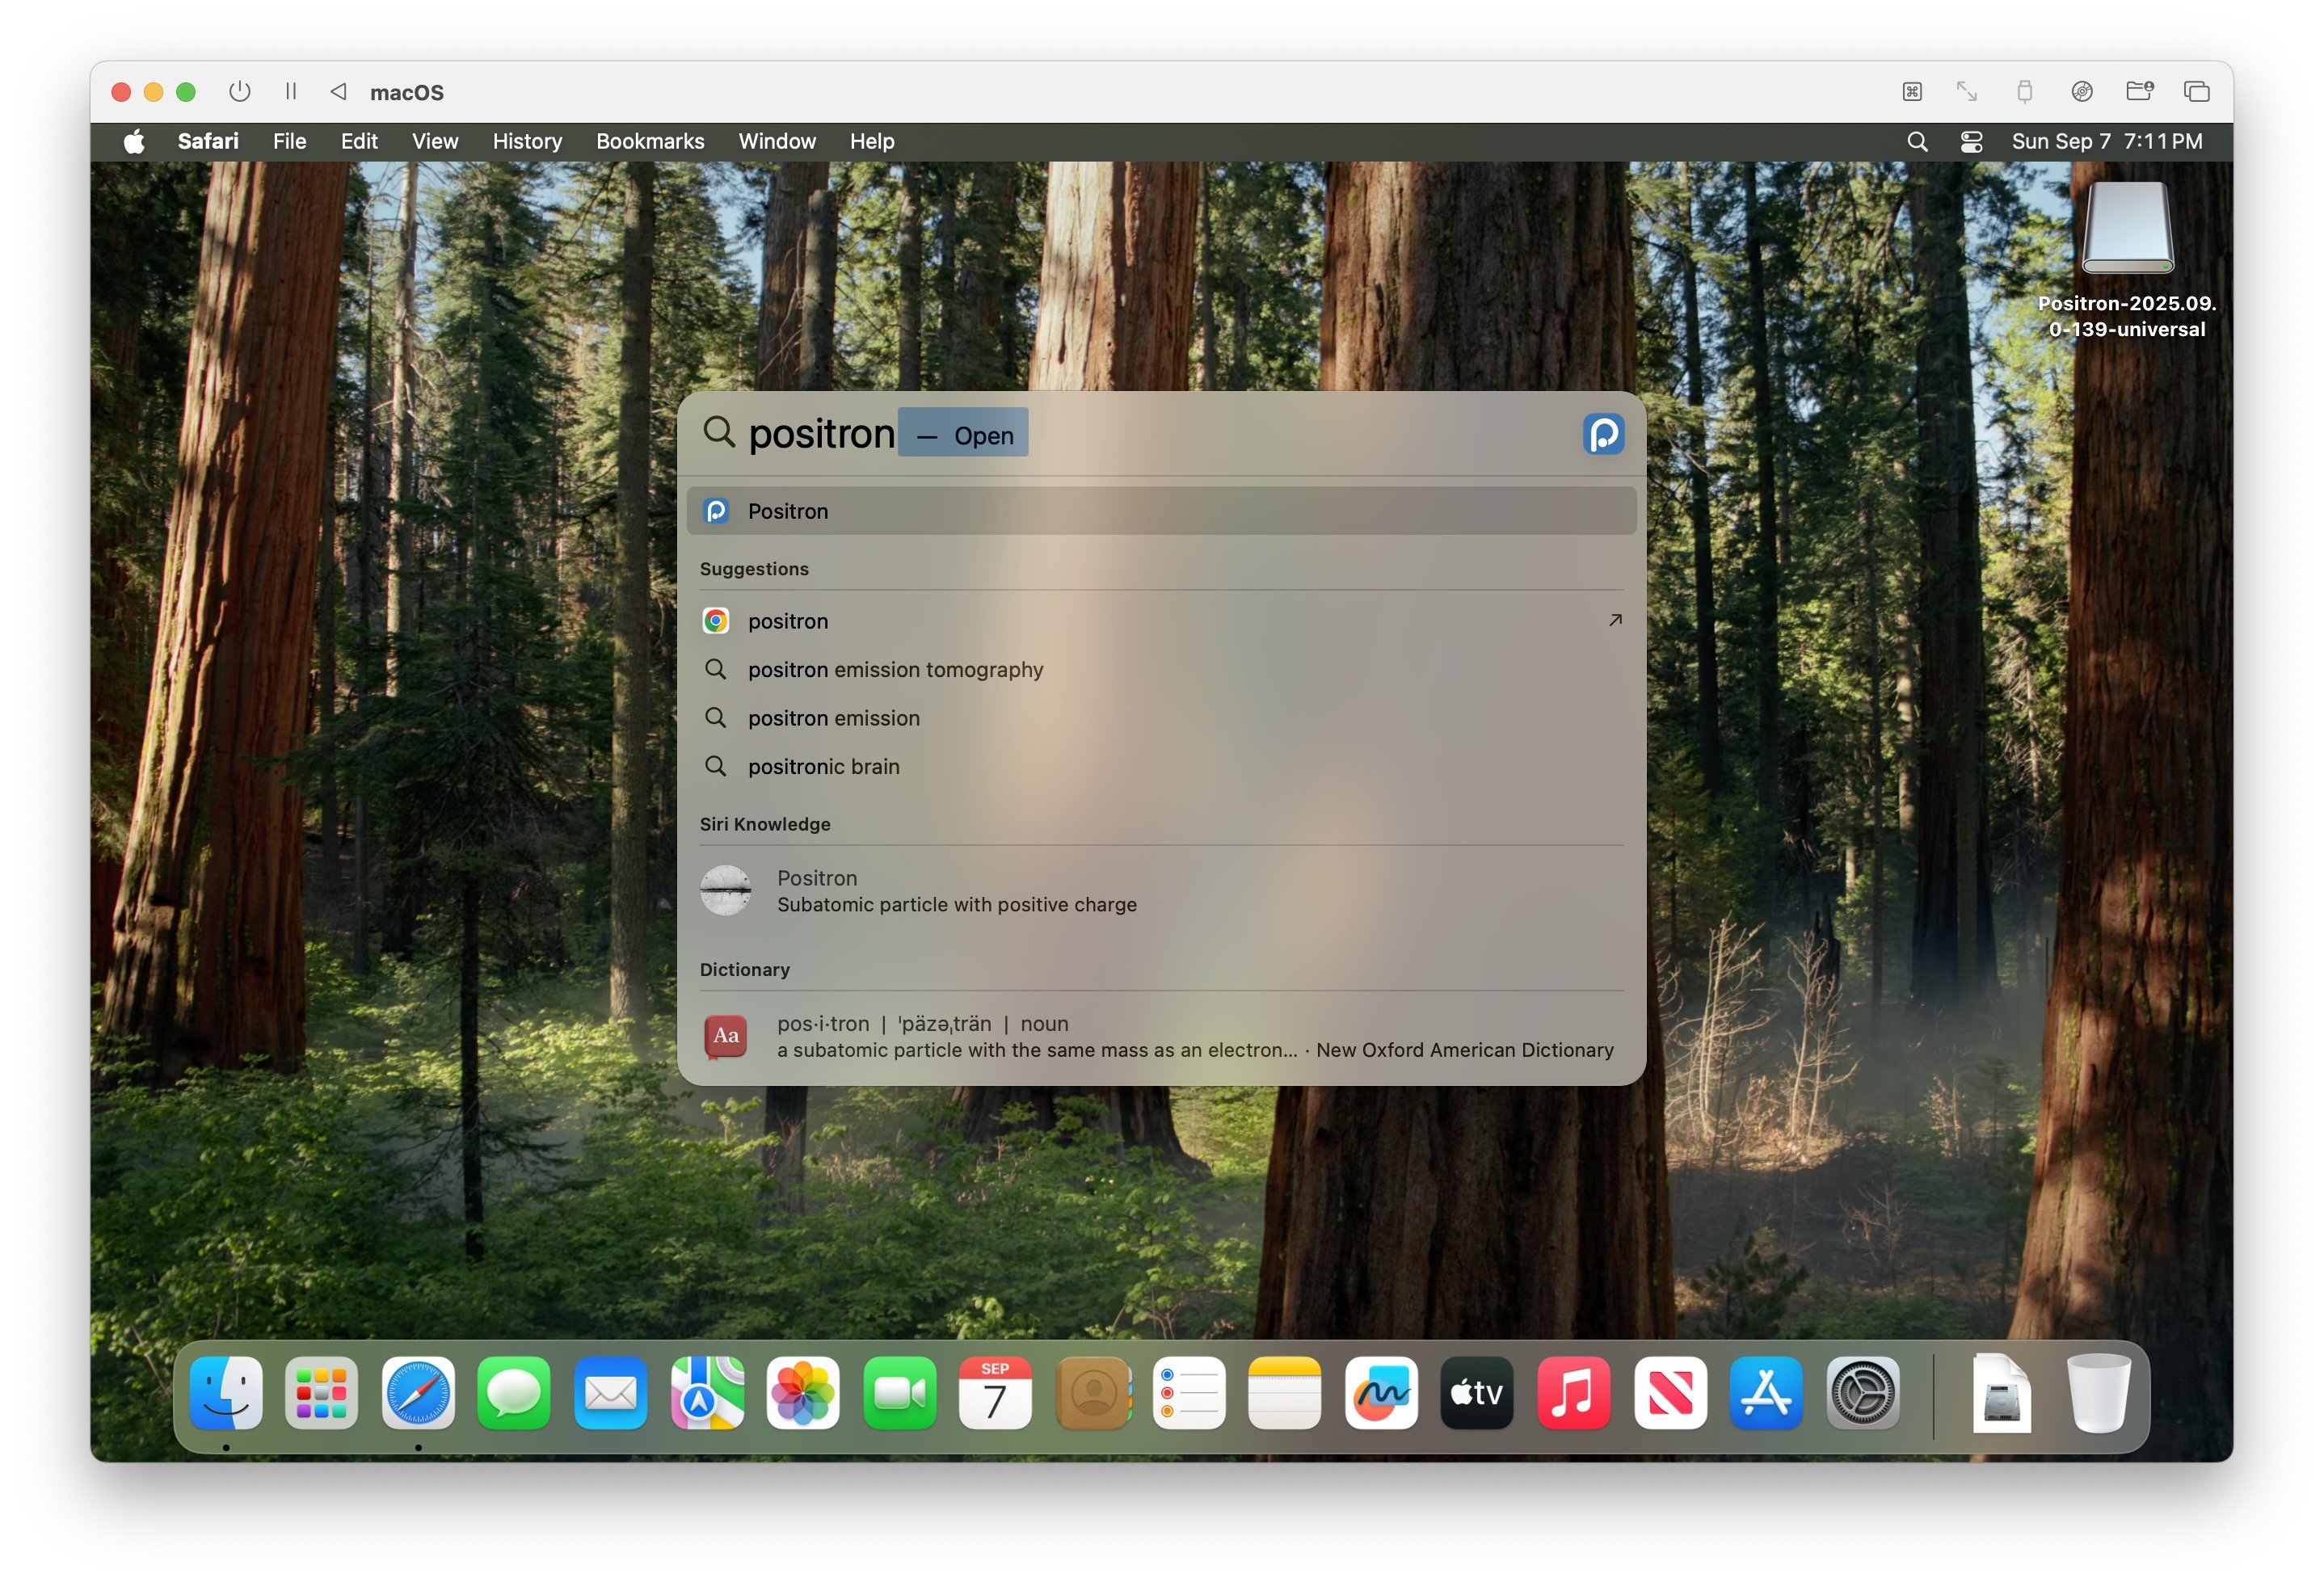Open the View menu
This screenshot has height=1582, width=2324.
point(435,141)
